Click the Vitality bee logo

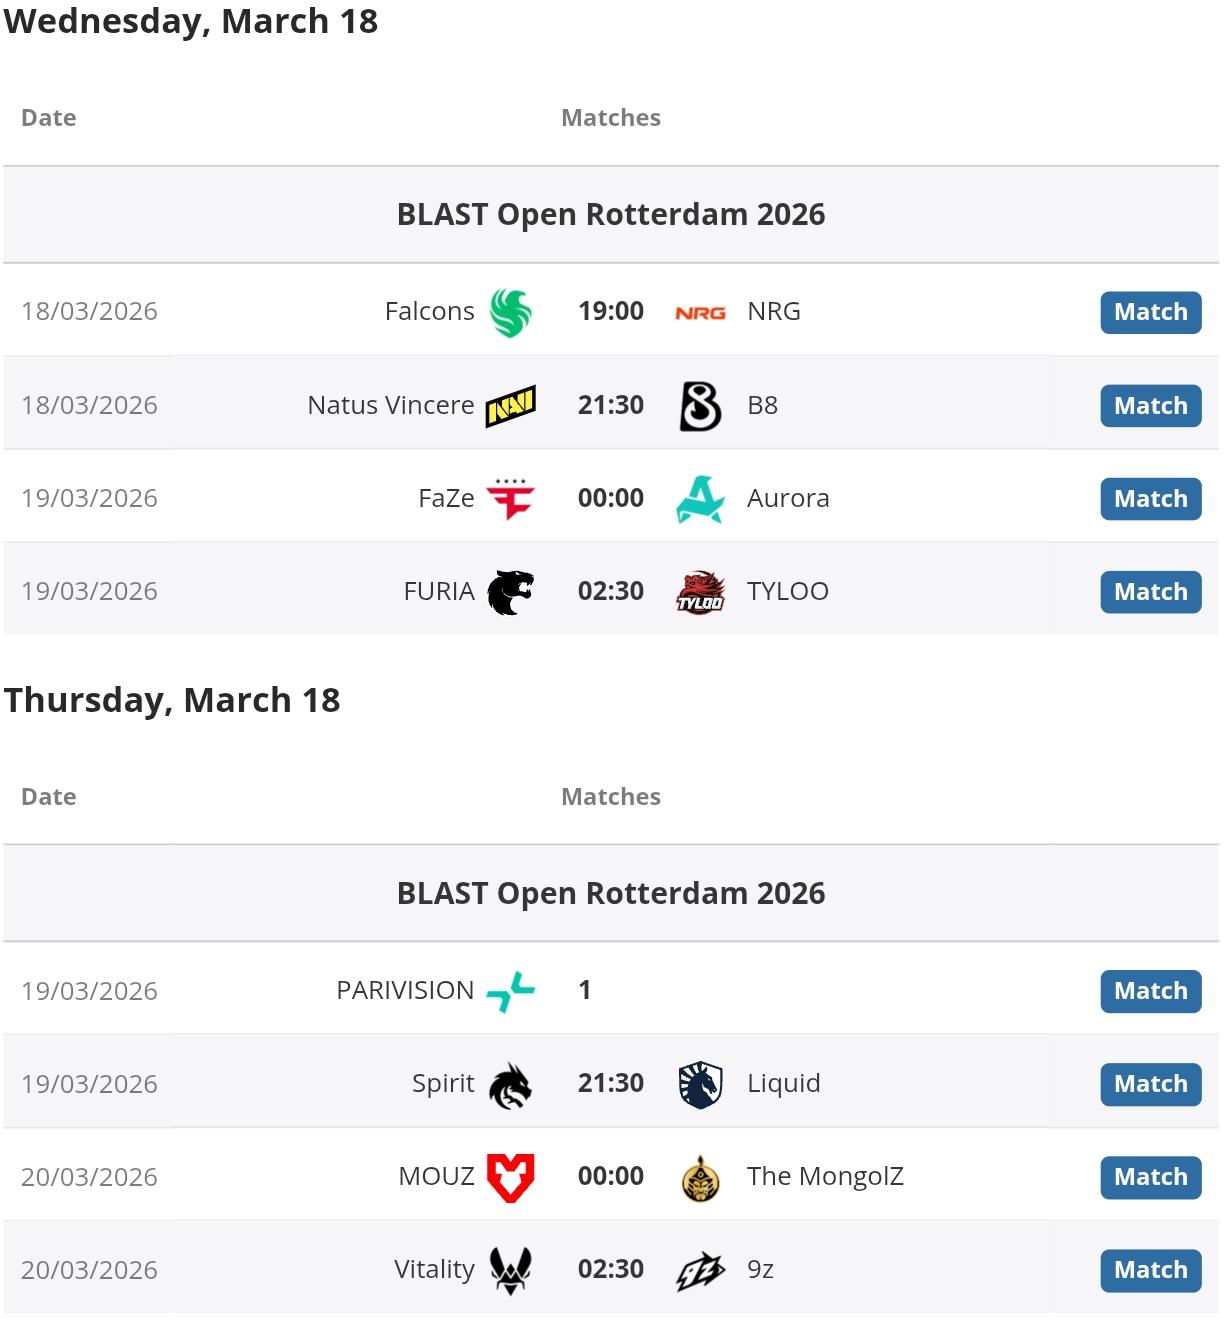510,1270
